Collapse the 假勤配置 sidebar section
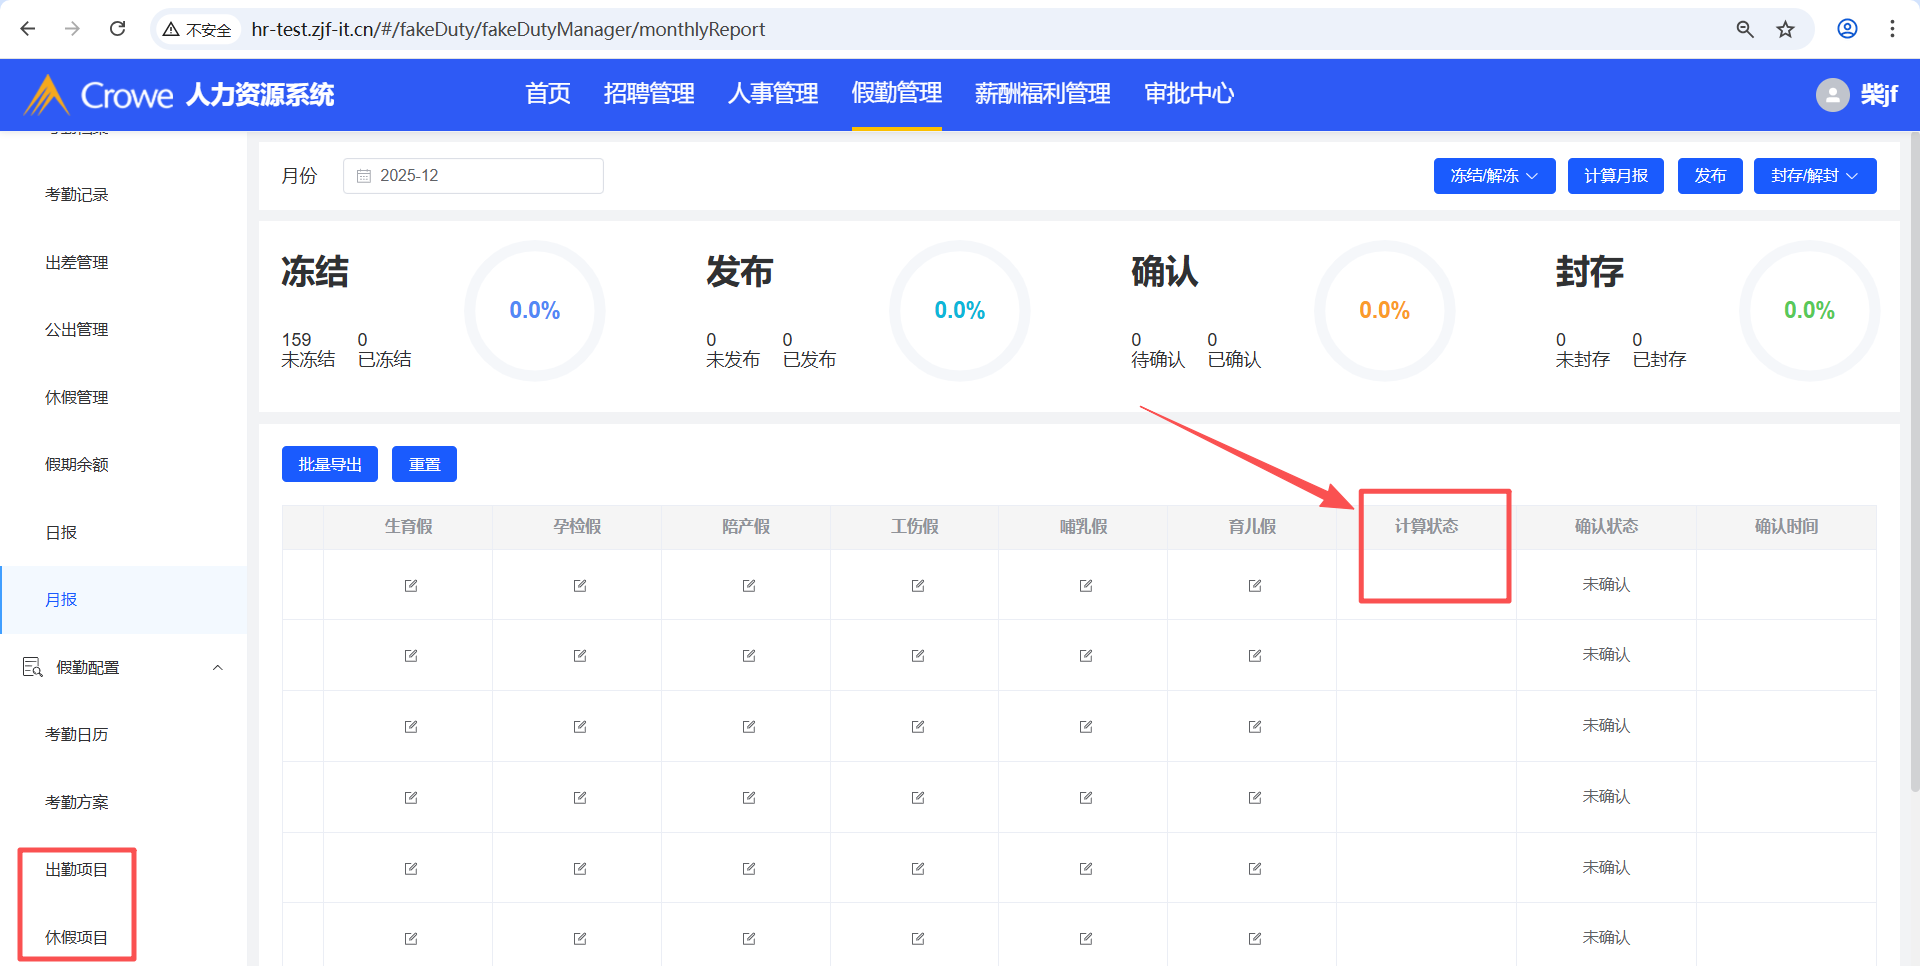 click(217, 667)
